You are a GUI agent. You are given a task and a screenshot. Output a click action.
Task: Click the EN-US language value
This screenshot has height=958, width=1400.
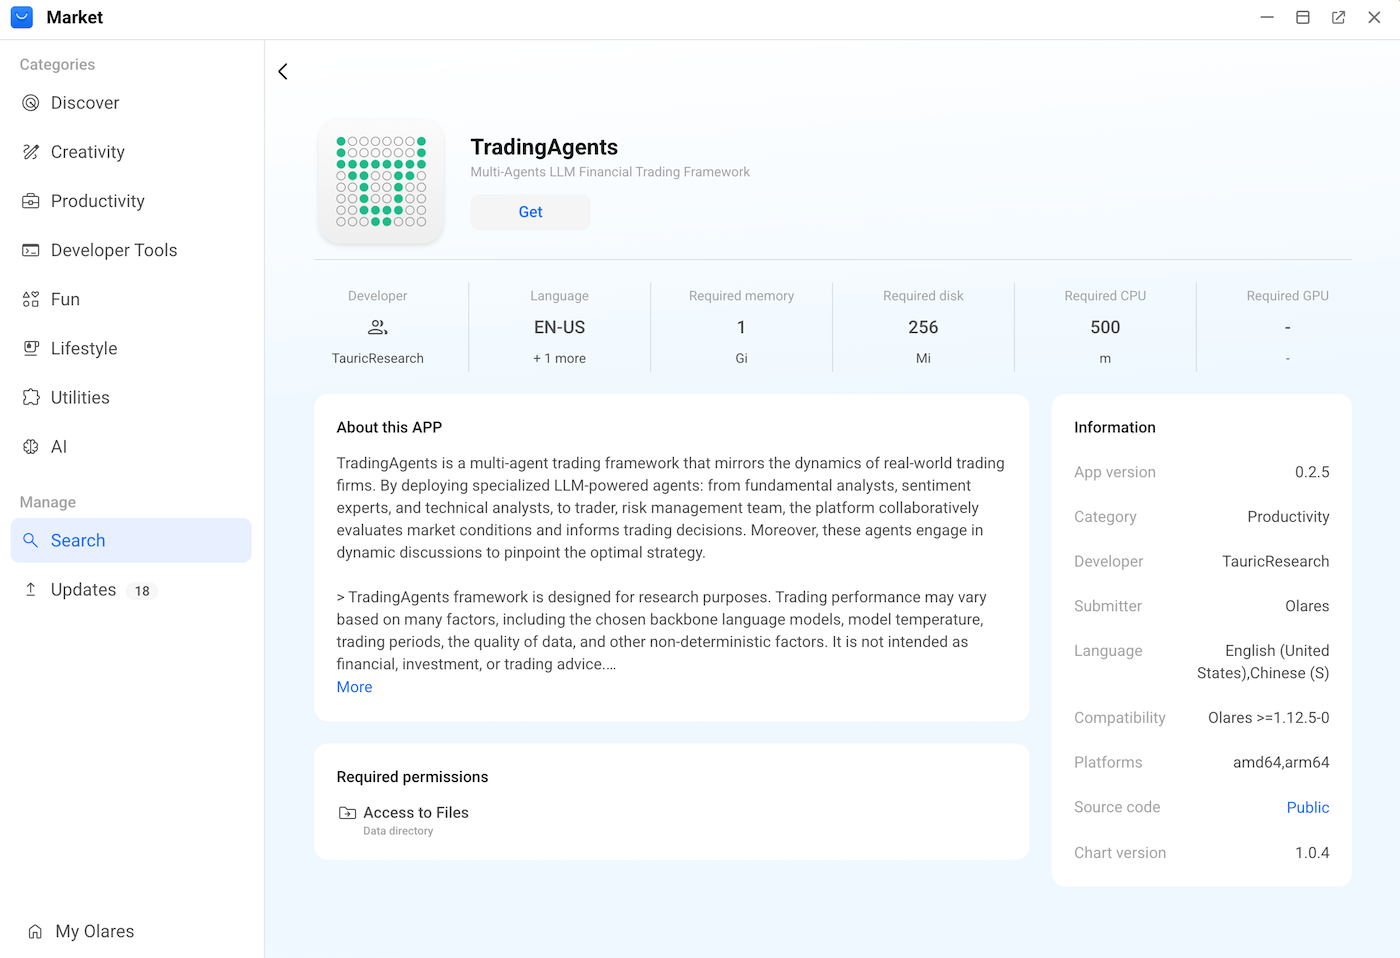pyautogui.click(x=560, y=327)
